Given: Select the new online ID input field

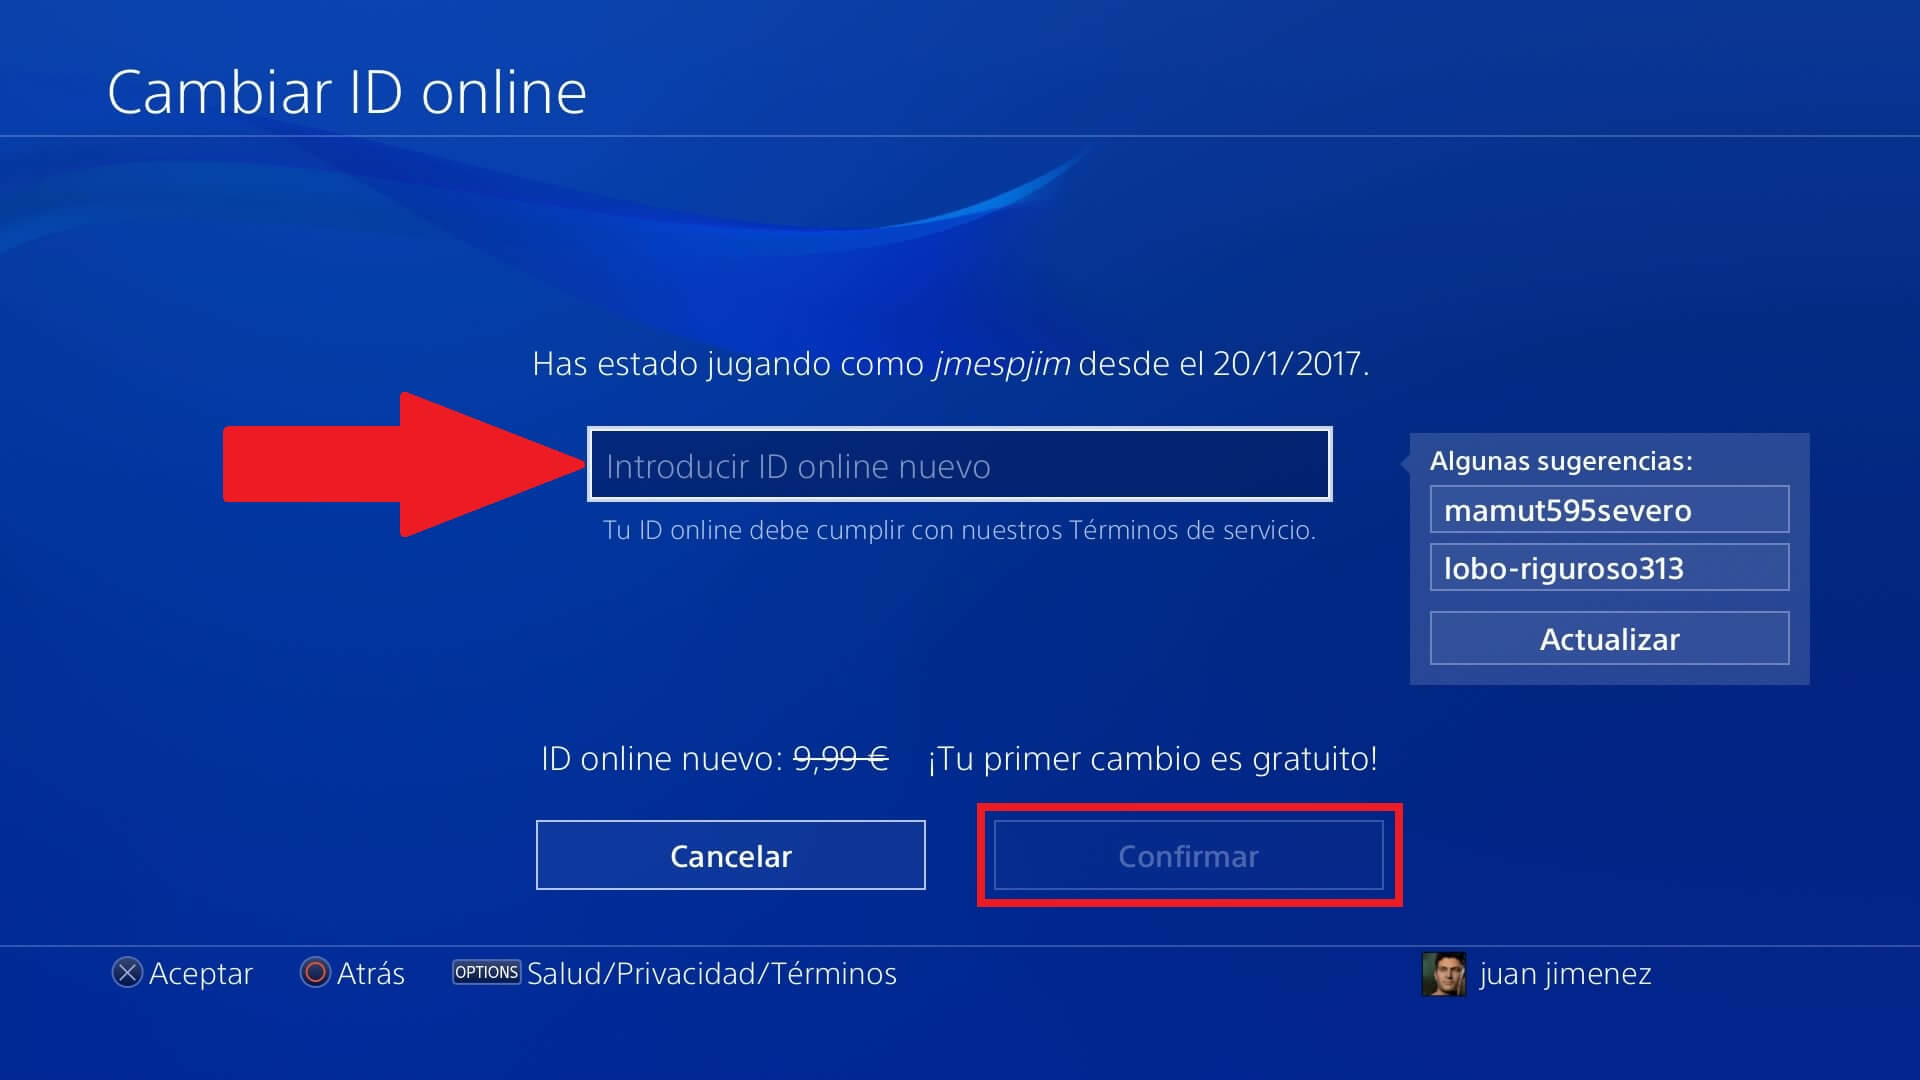Looking at the screenshot, I should 959,465.
